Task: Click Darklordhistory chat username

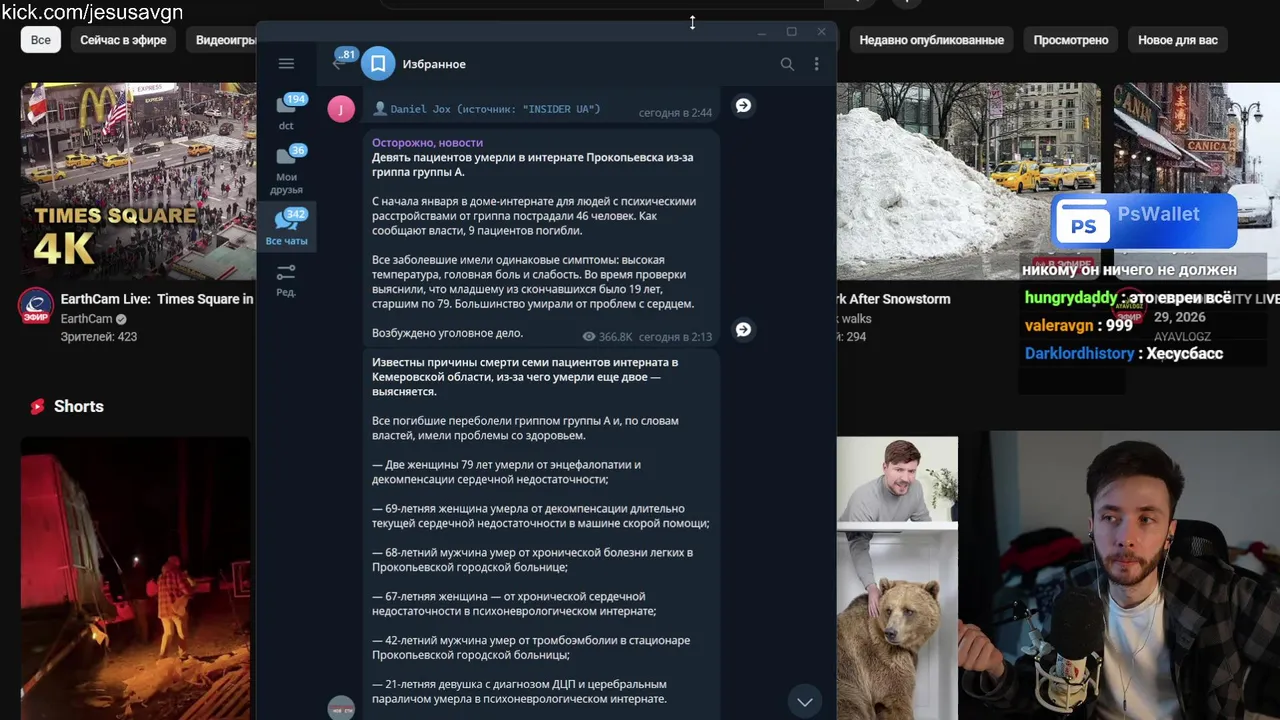Action: tap(1079, 353)
